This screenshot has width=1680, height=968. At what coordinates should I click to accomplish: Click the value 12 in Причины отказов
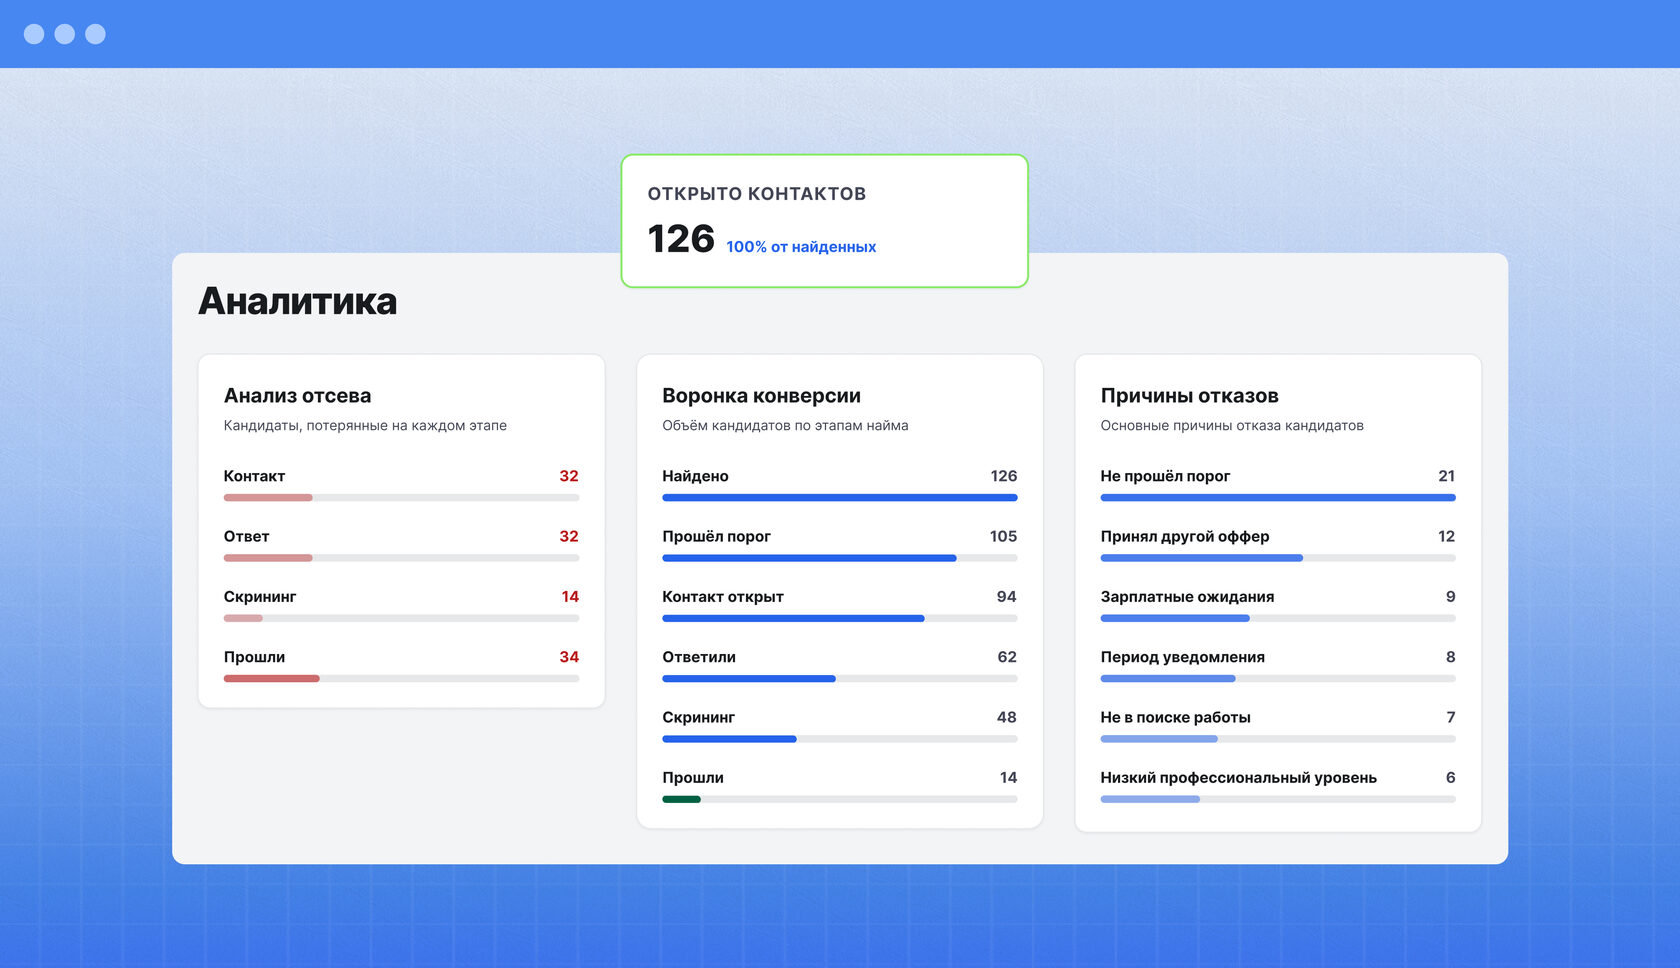click(1446, 536)
